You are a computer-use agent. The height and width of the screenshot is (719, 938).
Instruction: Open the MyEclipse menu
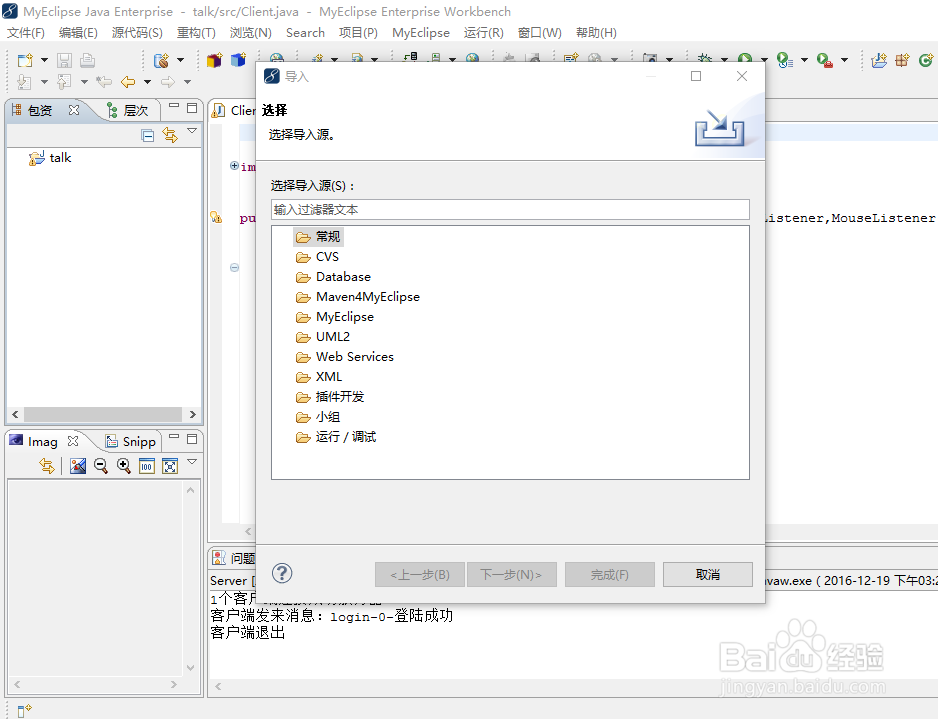[421, 33]
